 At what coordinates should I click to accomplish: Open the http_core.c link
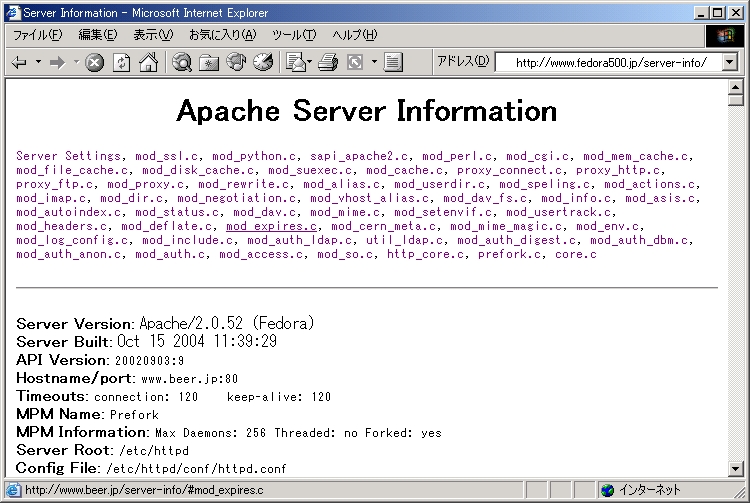tap(425, 254)
